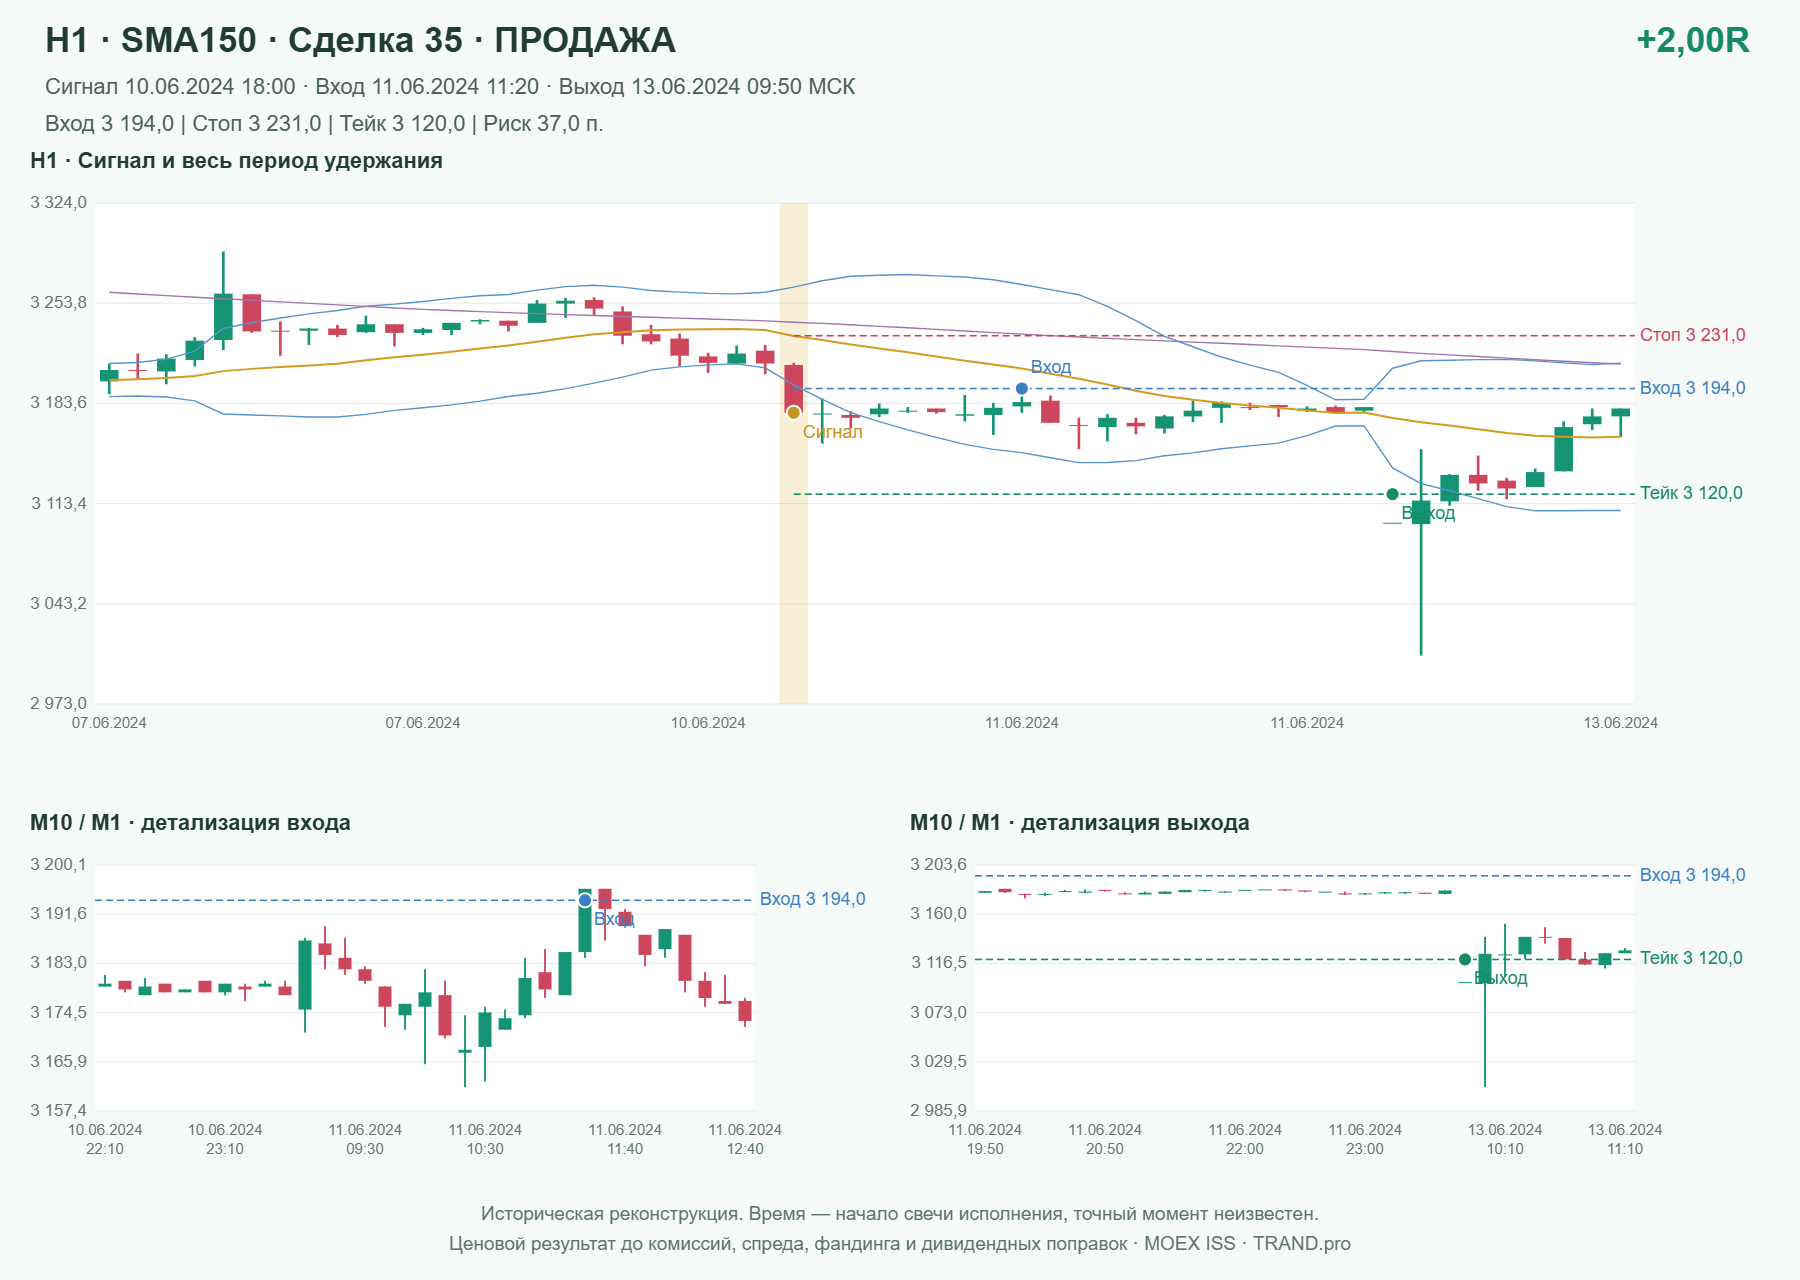The width and height of the screenshot is (1800, 1280).
Task: Click the 'Вход 3 194,0' label right of the H1 chart
Action: [1692, 388]
